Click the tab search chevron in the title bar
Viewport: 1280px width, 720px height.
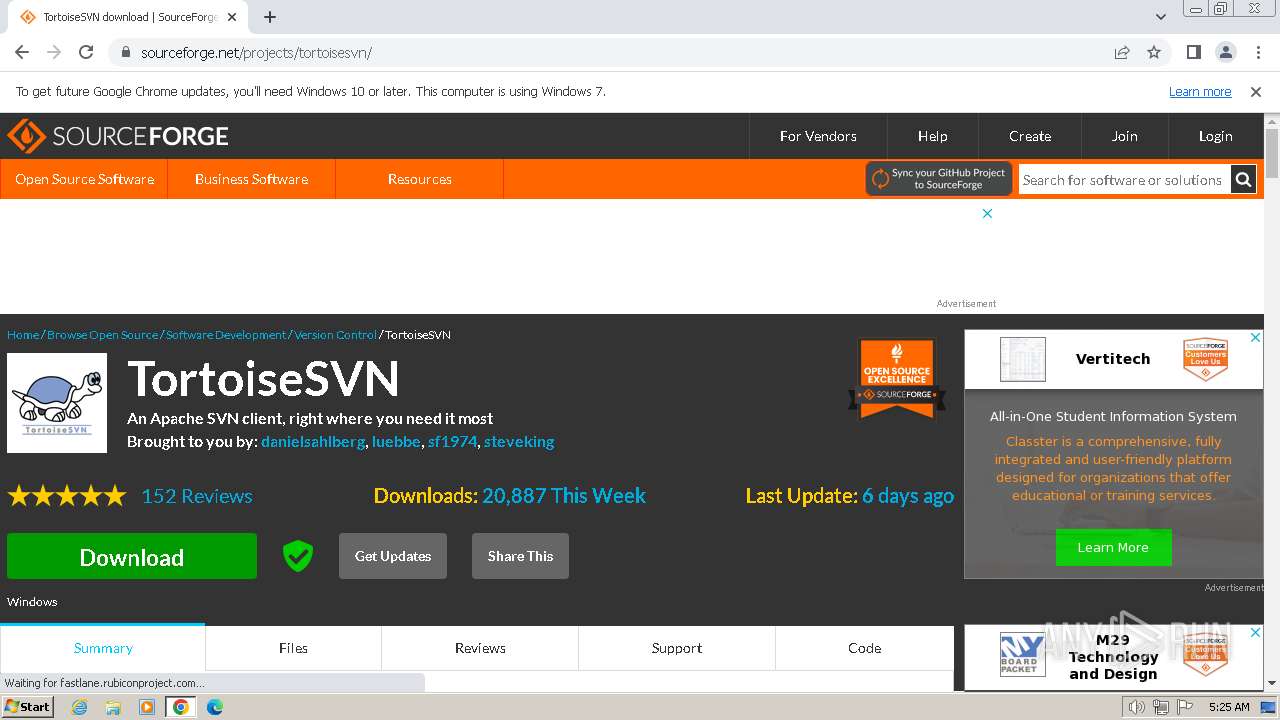click(x=1161, y=17)
